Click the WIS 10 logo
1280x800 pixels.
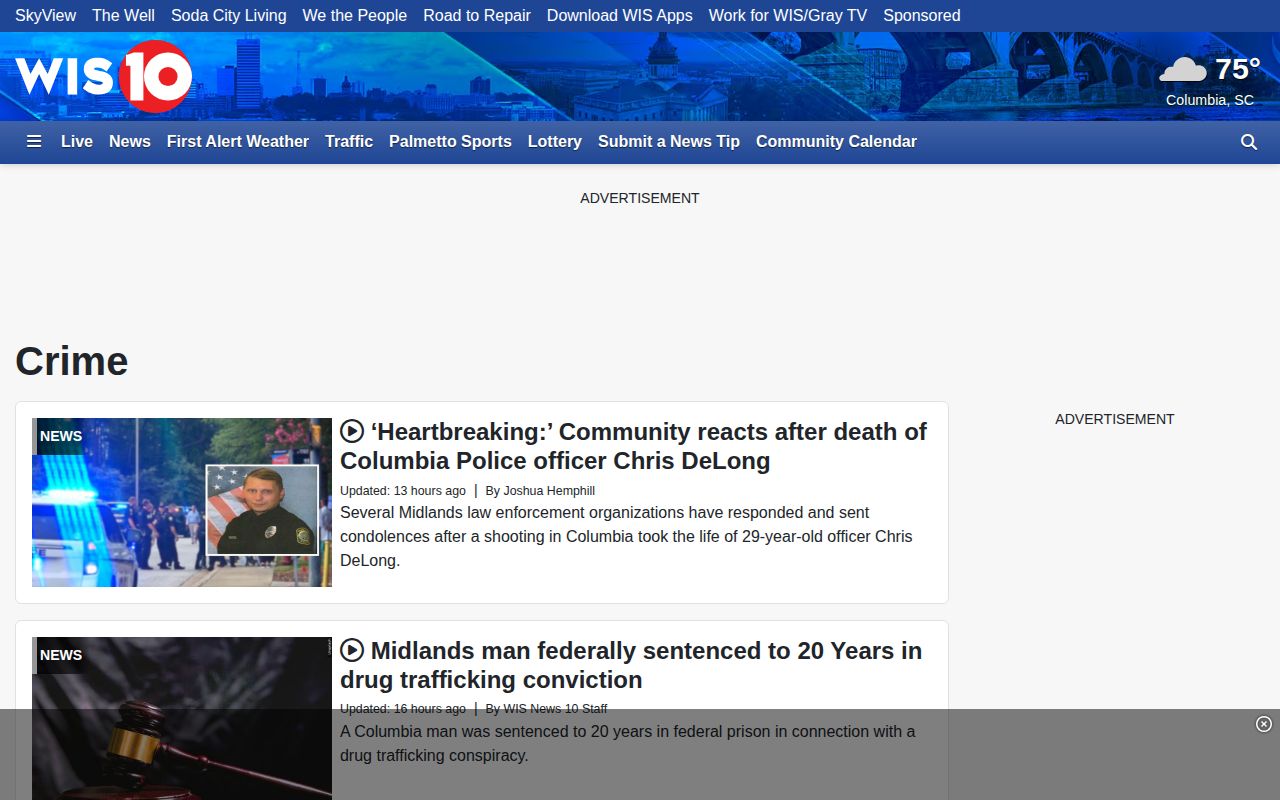(103, 76)
